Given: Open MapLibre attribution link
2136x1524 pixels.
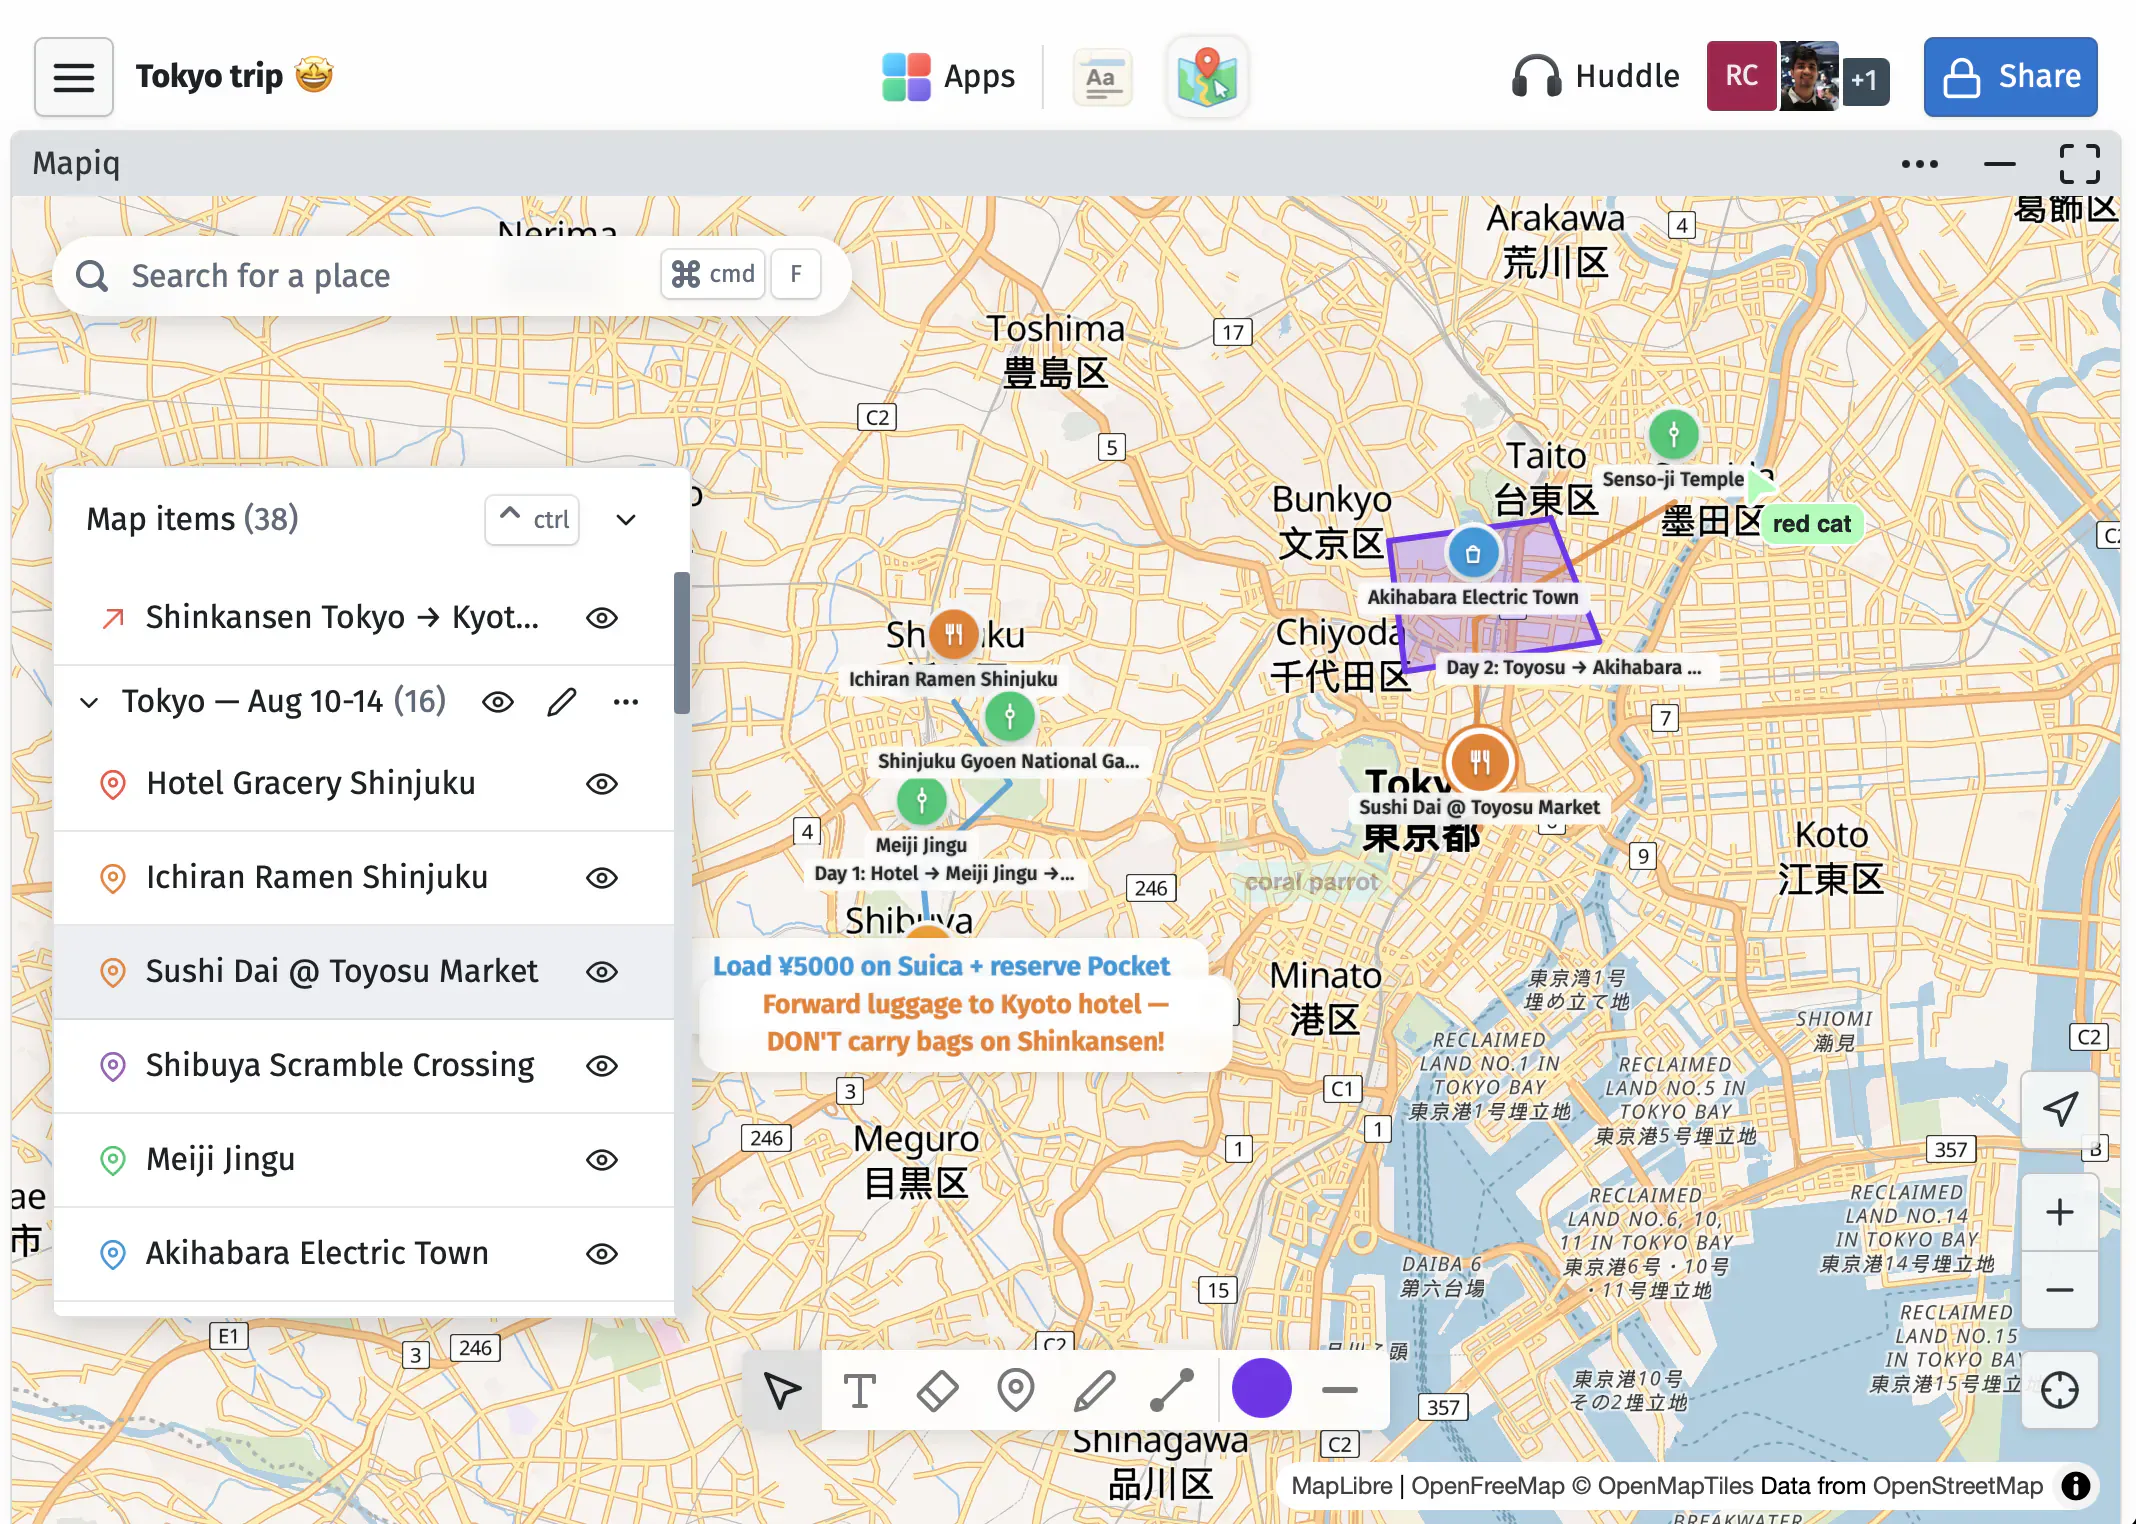Looking at the screenshot, I should tap(1341, 1486).
